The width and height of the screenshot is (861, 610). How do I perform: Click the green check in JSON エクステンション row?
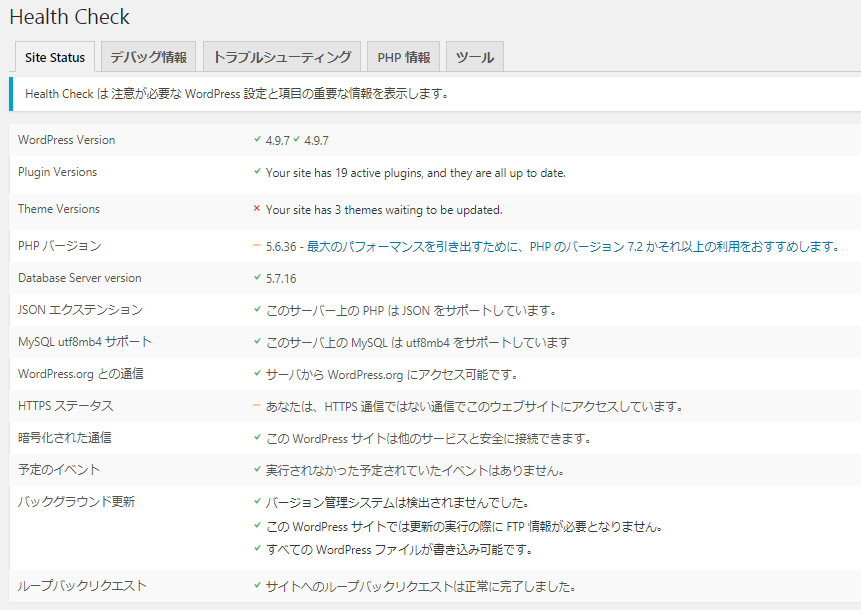pos(257,309)
